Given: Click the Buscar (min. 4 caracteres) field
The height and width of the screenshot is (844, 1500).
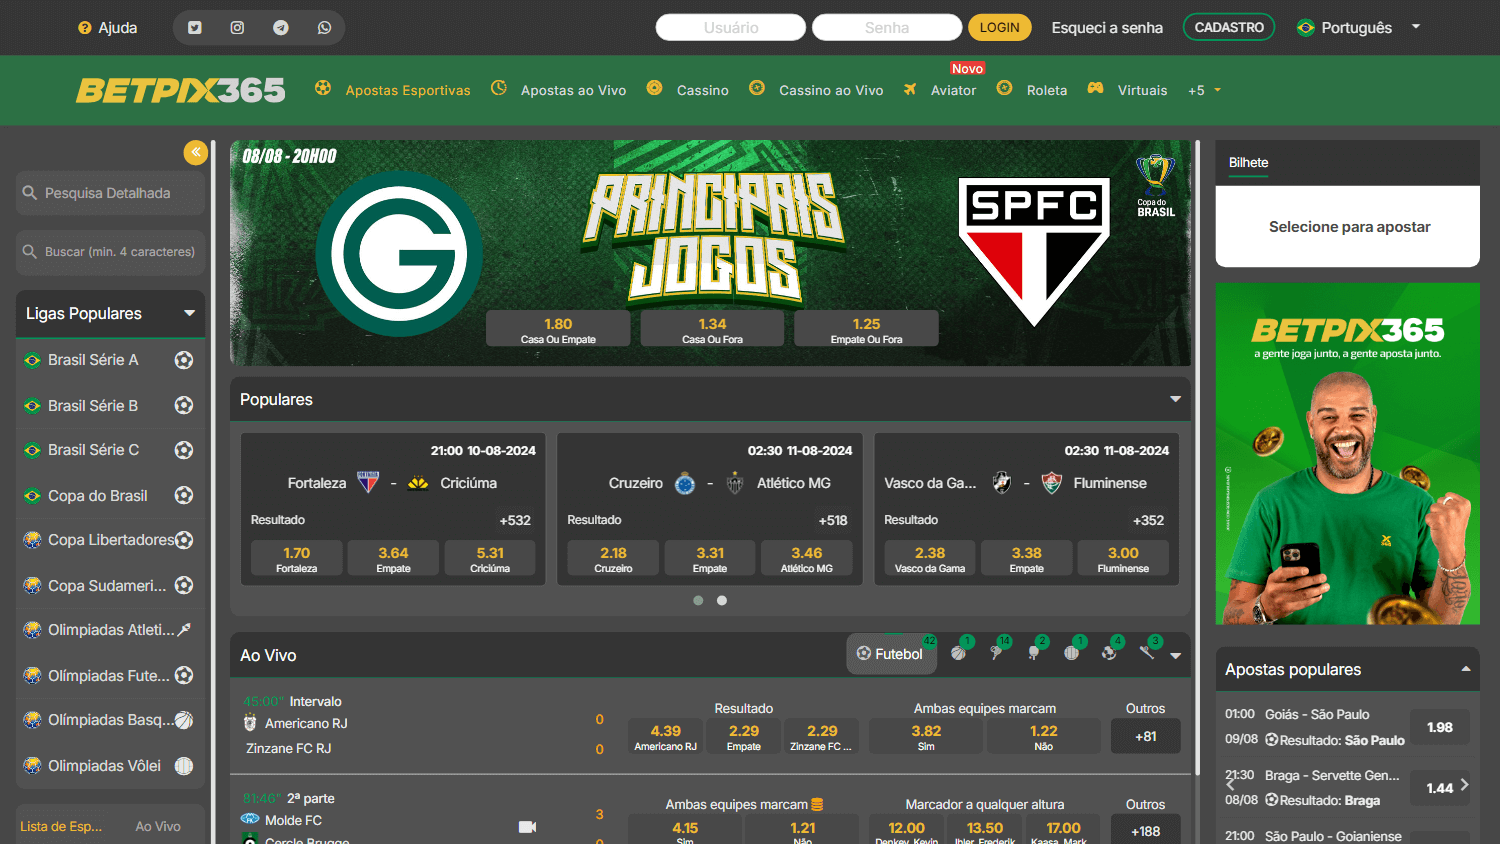Looking at the screenshot, I should [110, 252].
